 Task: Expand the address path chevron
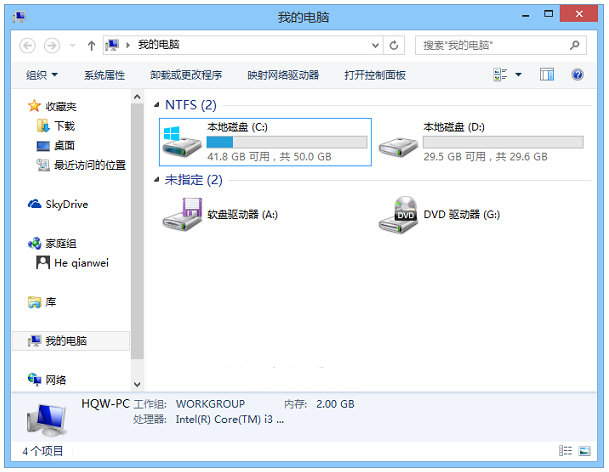127,45
